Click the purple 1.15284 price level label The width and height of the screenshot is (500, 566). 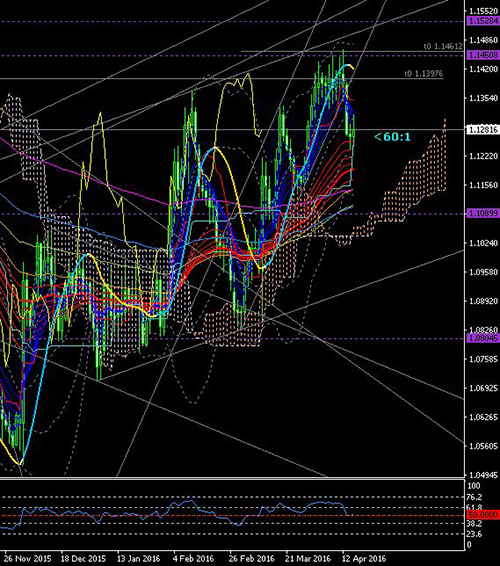483,21
